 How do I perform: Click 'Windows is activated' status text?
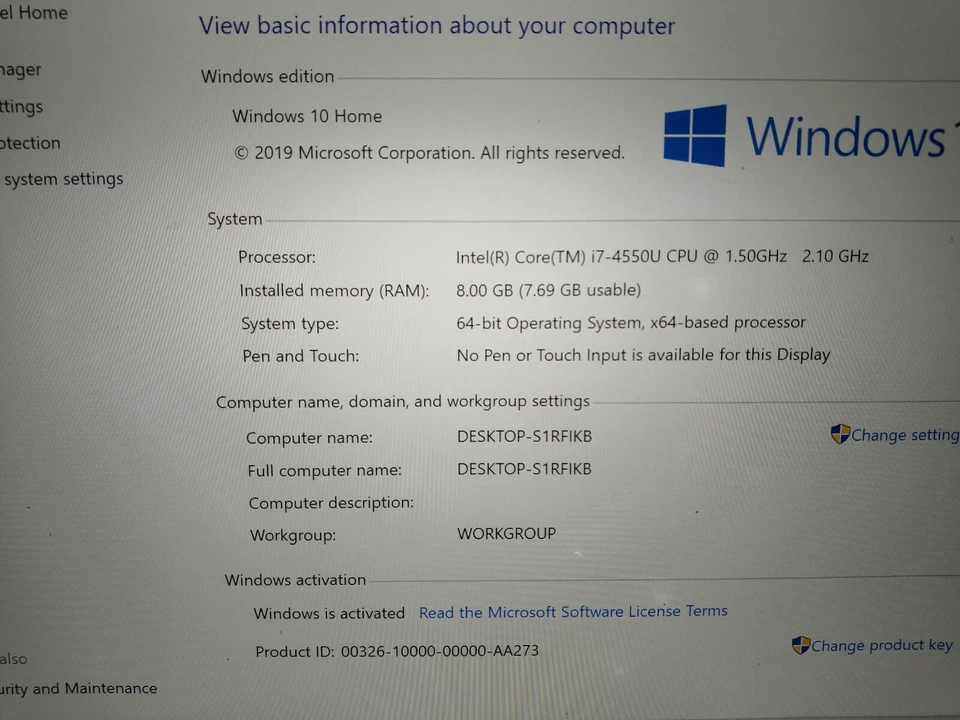click(x=329, y=613)
